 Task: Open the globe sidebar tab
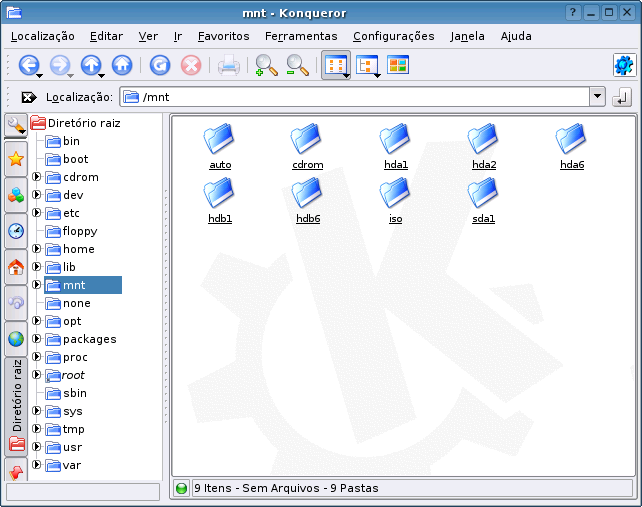[x=16, y=339]
